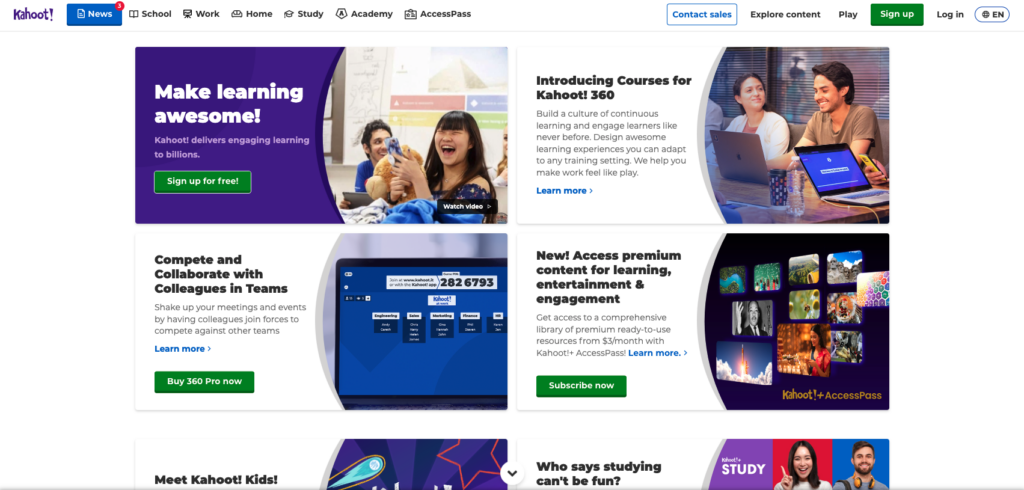This screenshot has height=490, width=1024.
Task: Click the Academy badge icon item
Action: (364, 14)
